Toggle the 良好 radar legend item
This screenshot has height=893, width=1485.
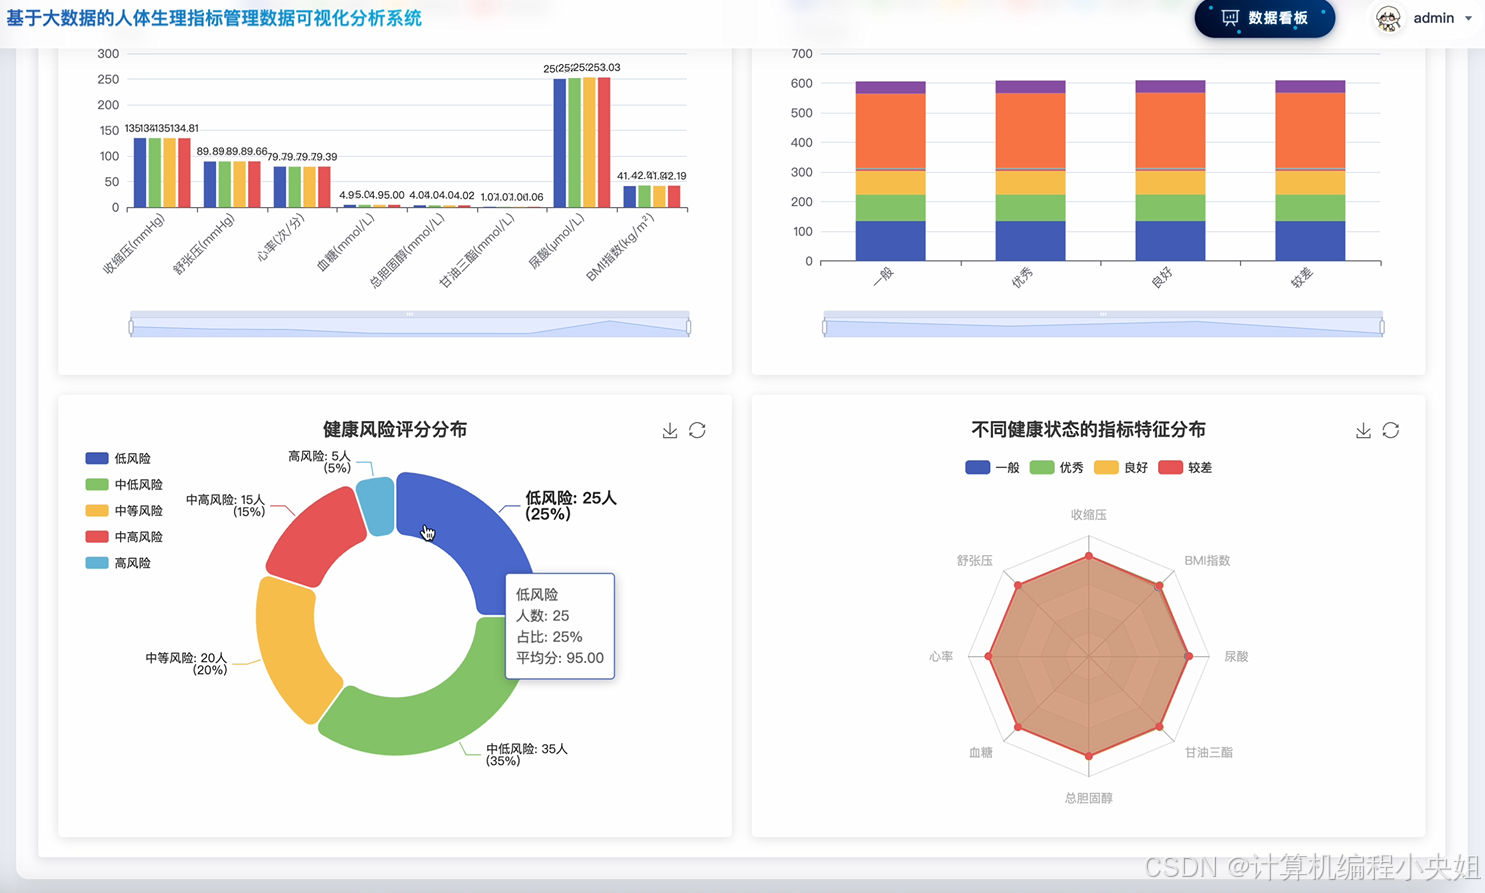[x=1121, y=467]
